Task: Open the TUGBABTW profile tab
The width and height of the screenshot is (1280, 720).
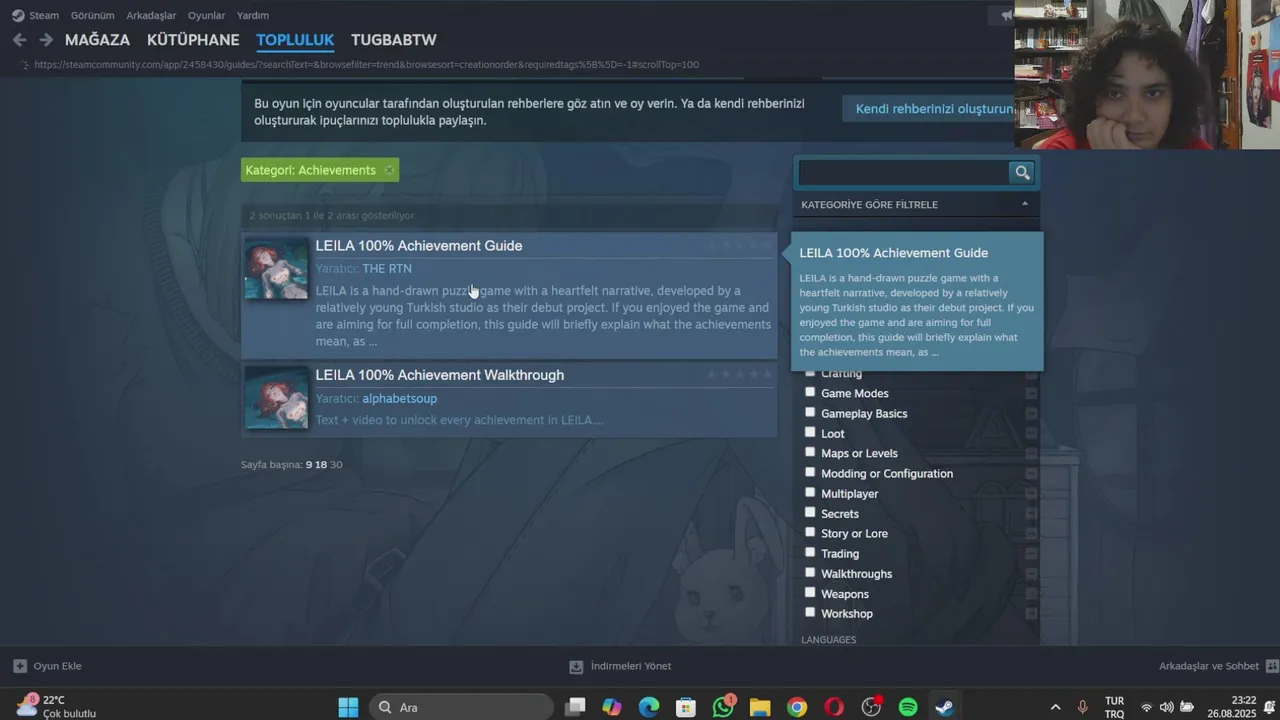Action: click(x=394, y=40)
